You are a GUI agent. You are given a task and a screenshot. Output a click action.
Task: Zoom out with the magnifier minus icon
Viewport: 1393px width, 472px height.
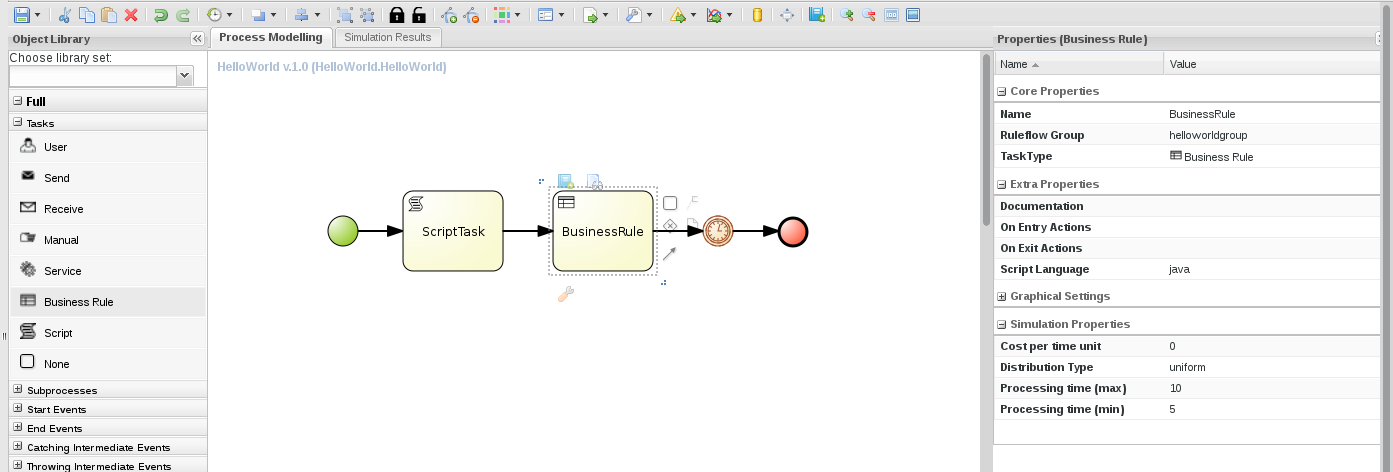[x=869, y=15]
